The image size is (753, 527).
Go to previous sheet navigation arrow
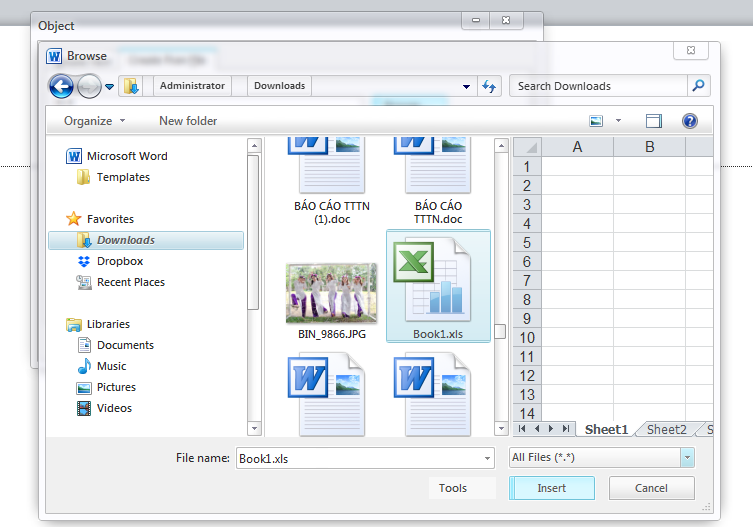[537, 429]
